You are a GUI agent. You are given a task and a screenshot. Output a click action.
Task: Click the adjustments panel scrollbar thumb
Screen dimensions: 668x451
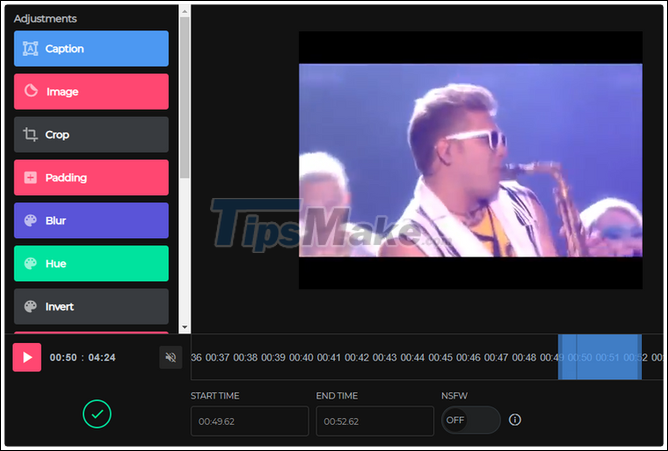[184, 98]
